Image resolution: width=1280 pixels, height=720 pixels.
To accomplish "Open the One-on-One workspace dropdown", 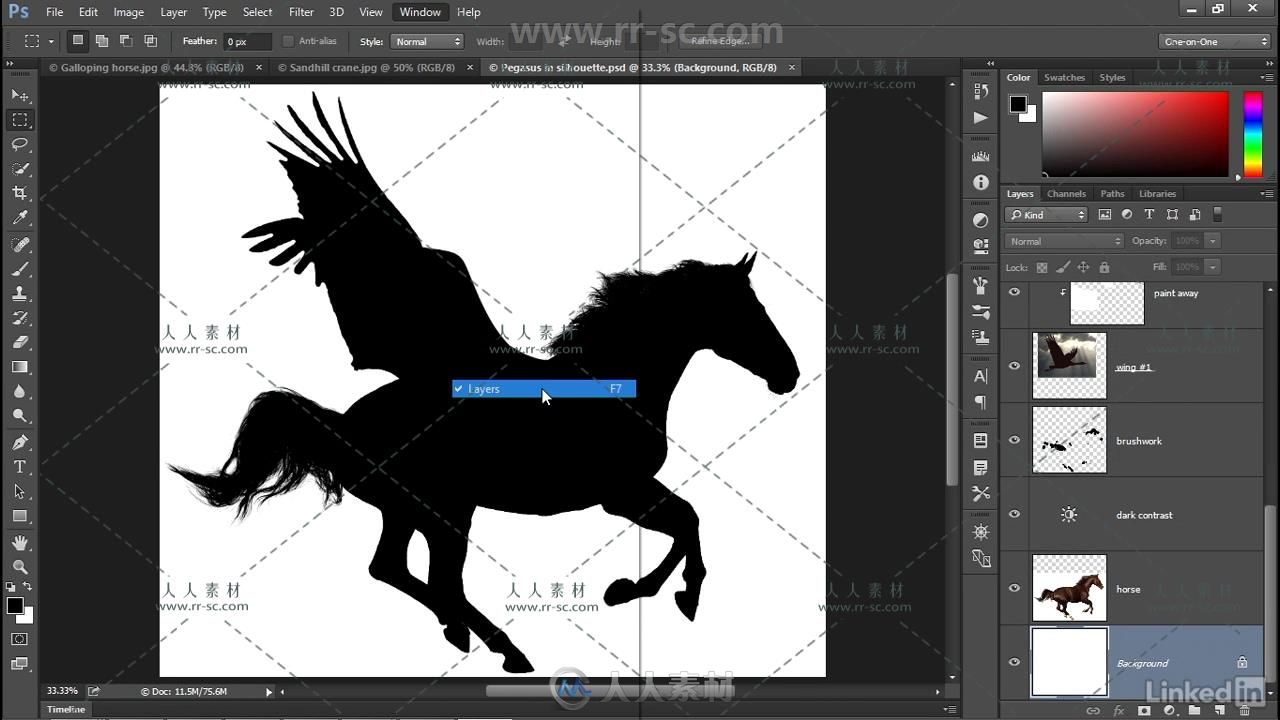I will [x=1215, y=41].
